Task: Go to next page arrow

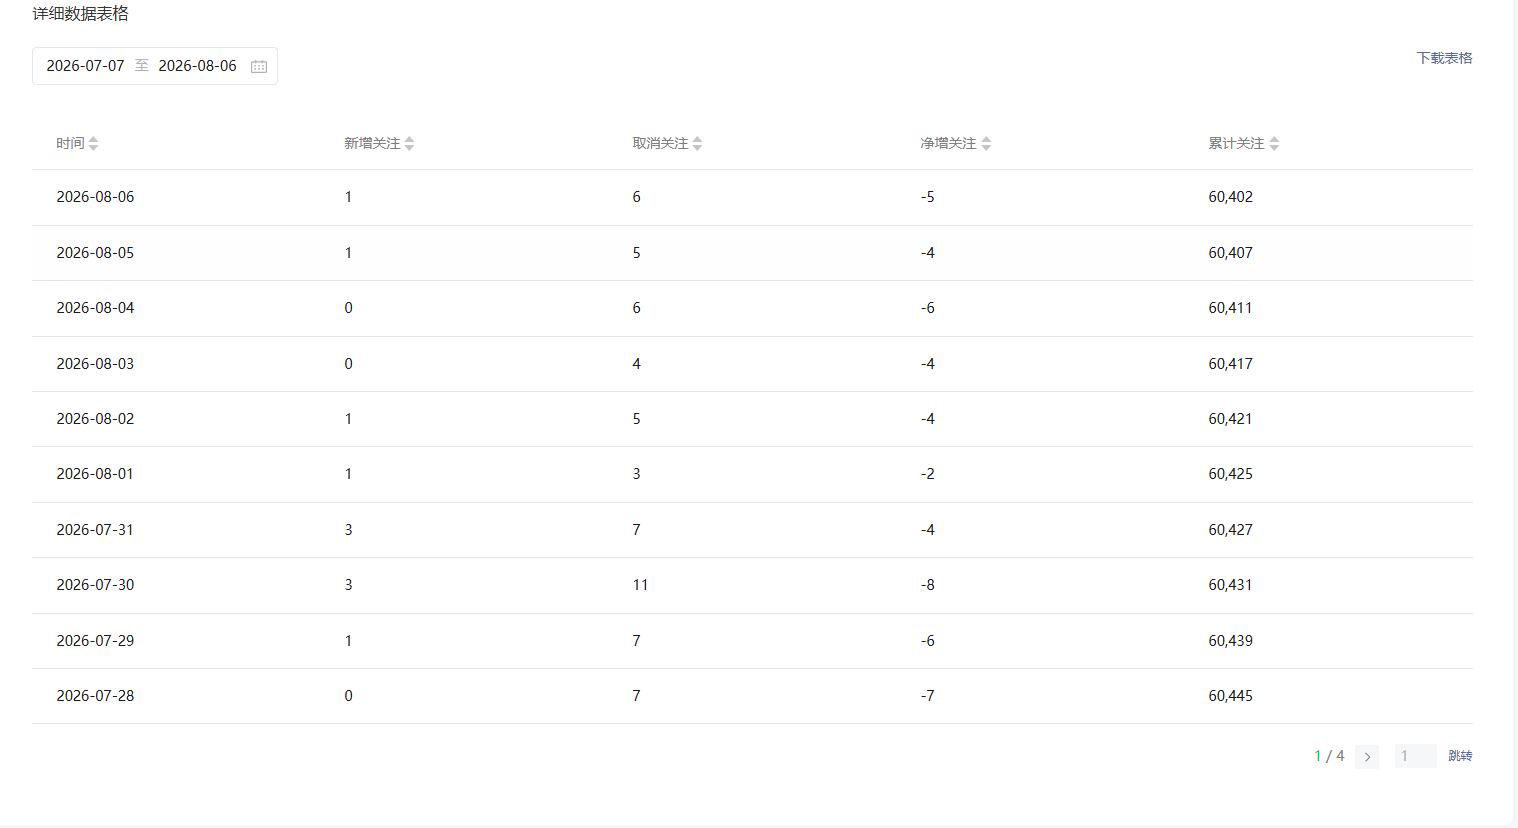Action: (1367, 757)
